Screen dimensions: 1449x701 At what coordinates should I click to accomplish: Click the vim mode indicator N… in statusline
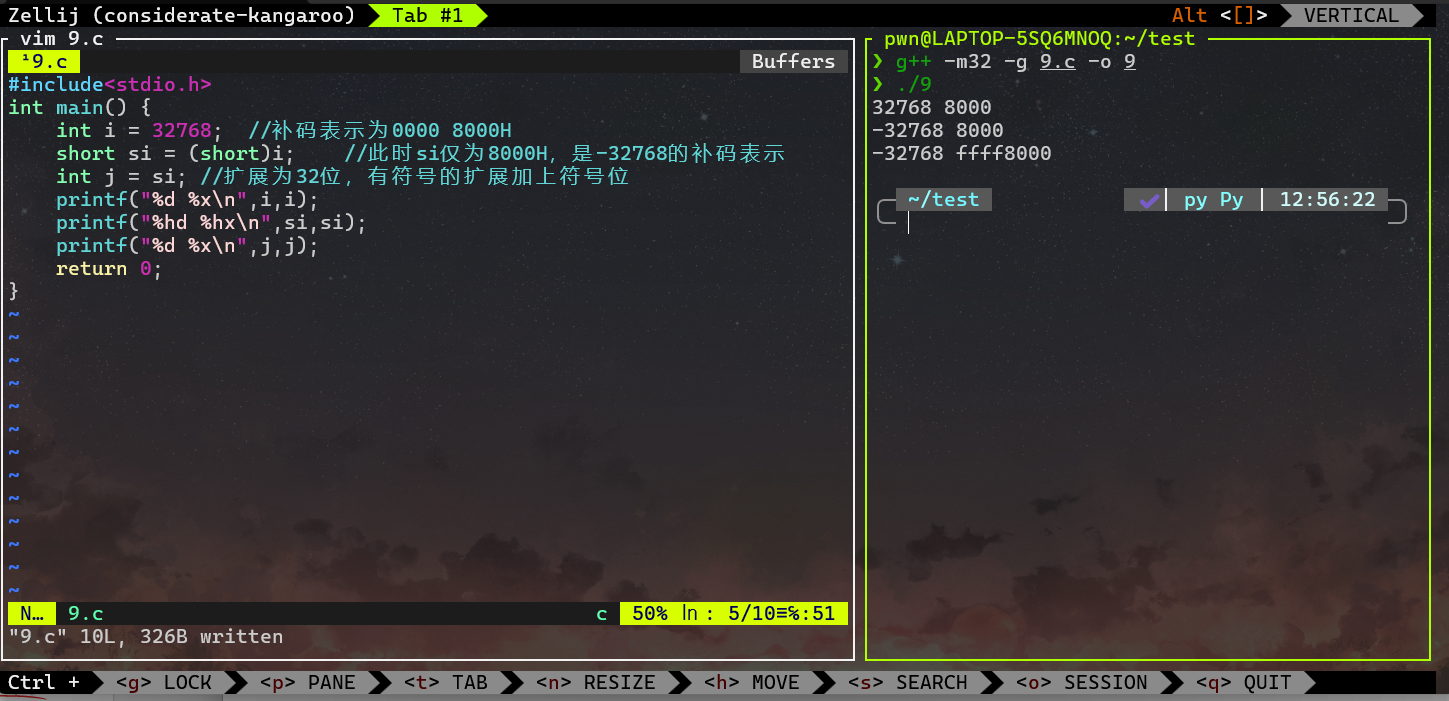31,614
